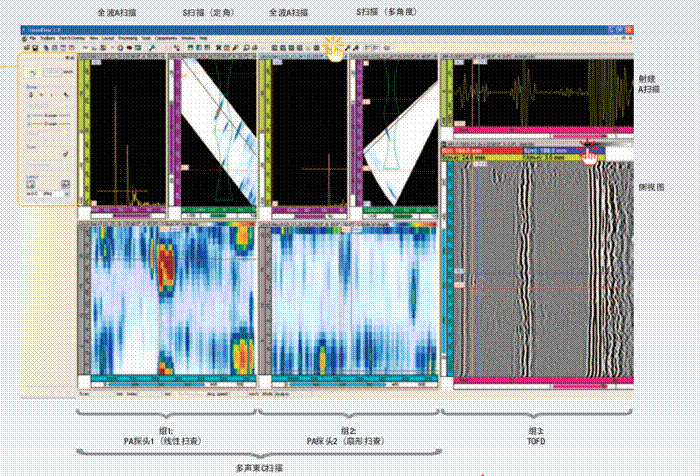Open the Processing menu

coord(128,39)
